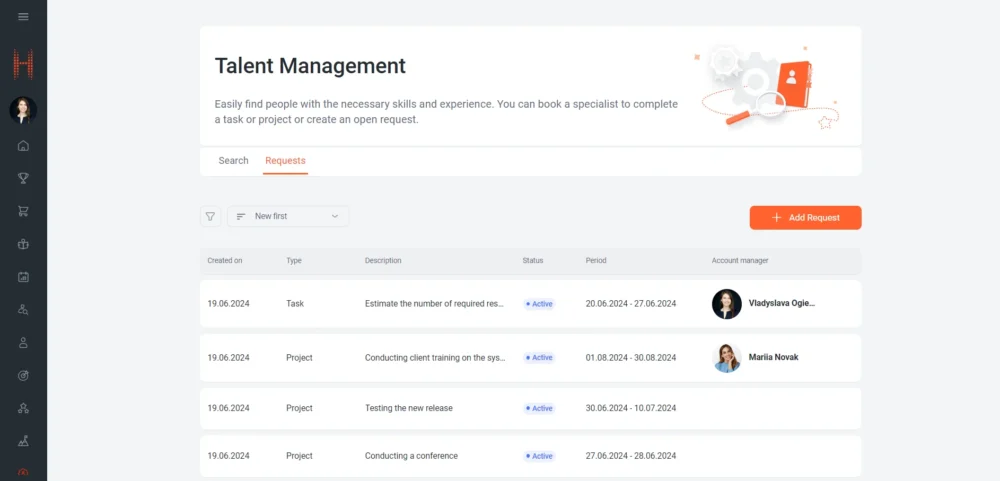Open the trophy achievements icon
Image resolution: width=1000 pixels, height=481 pixels.
click(x=23, y=179)
